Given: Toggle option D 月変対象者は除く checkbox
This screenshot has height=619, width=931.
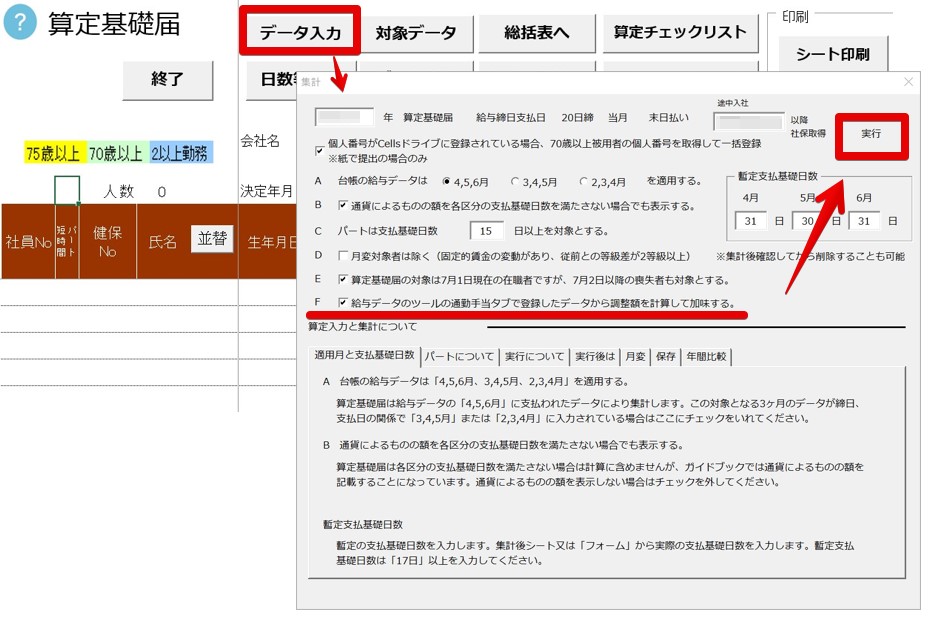Looking at the screenshot, I should (343, 256).
